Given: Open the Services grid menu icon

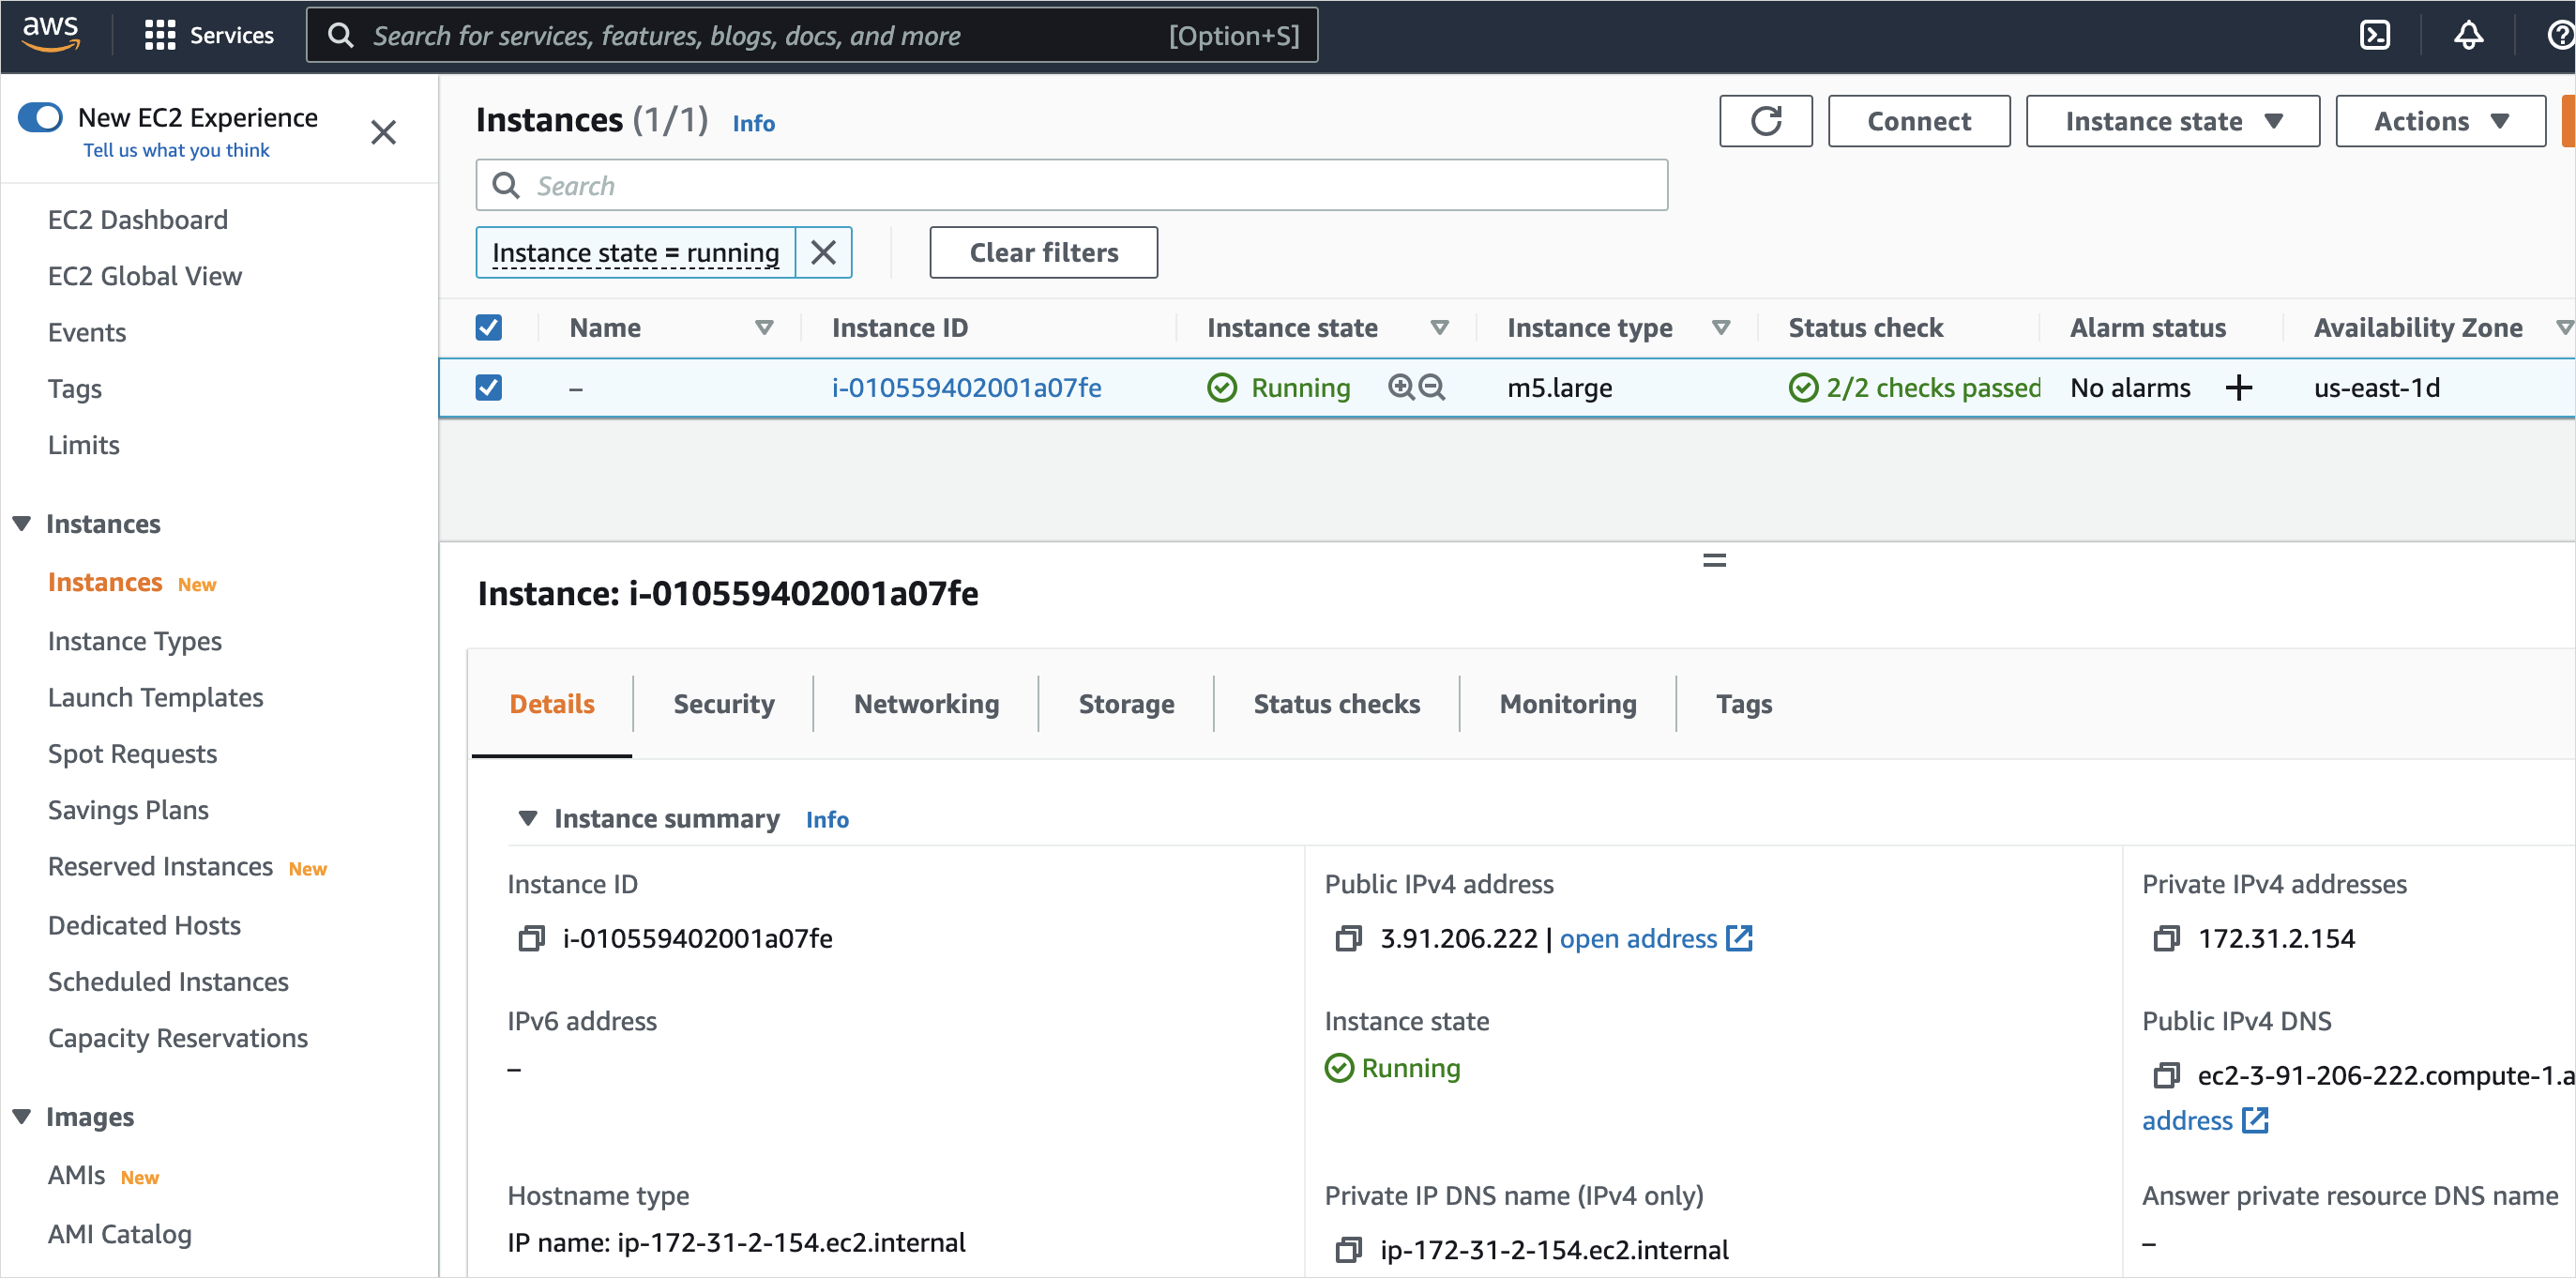Looking at the screenshot, I should click(x=159, y=36).
